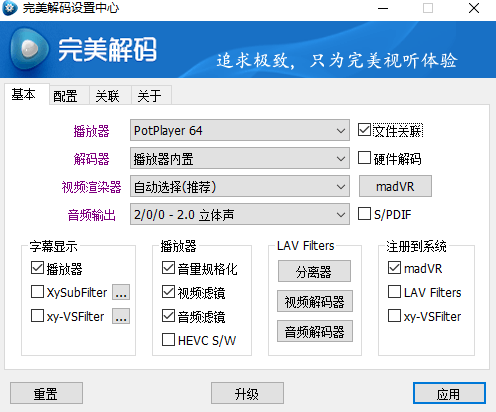This screenshot has width=496, height=412.
Task: Expand the 播放器 PotPlayer 64 dropdown
Action: tap(240, 130)
